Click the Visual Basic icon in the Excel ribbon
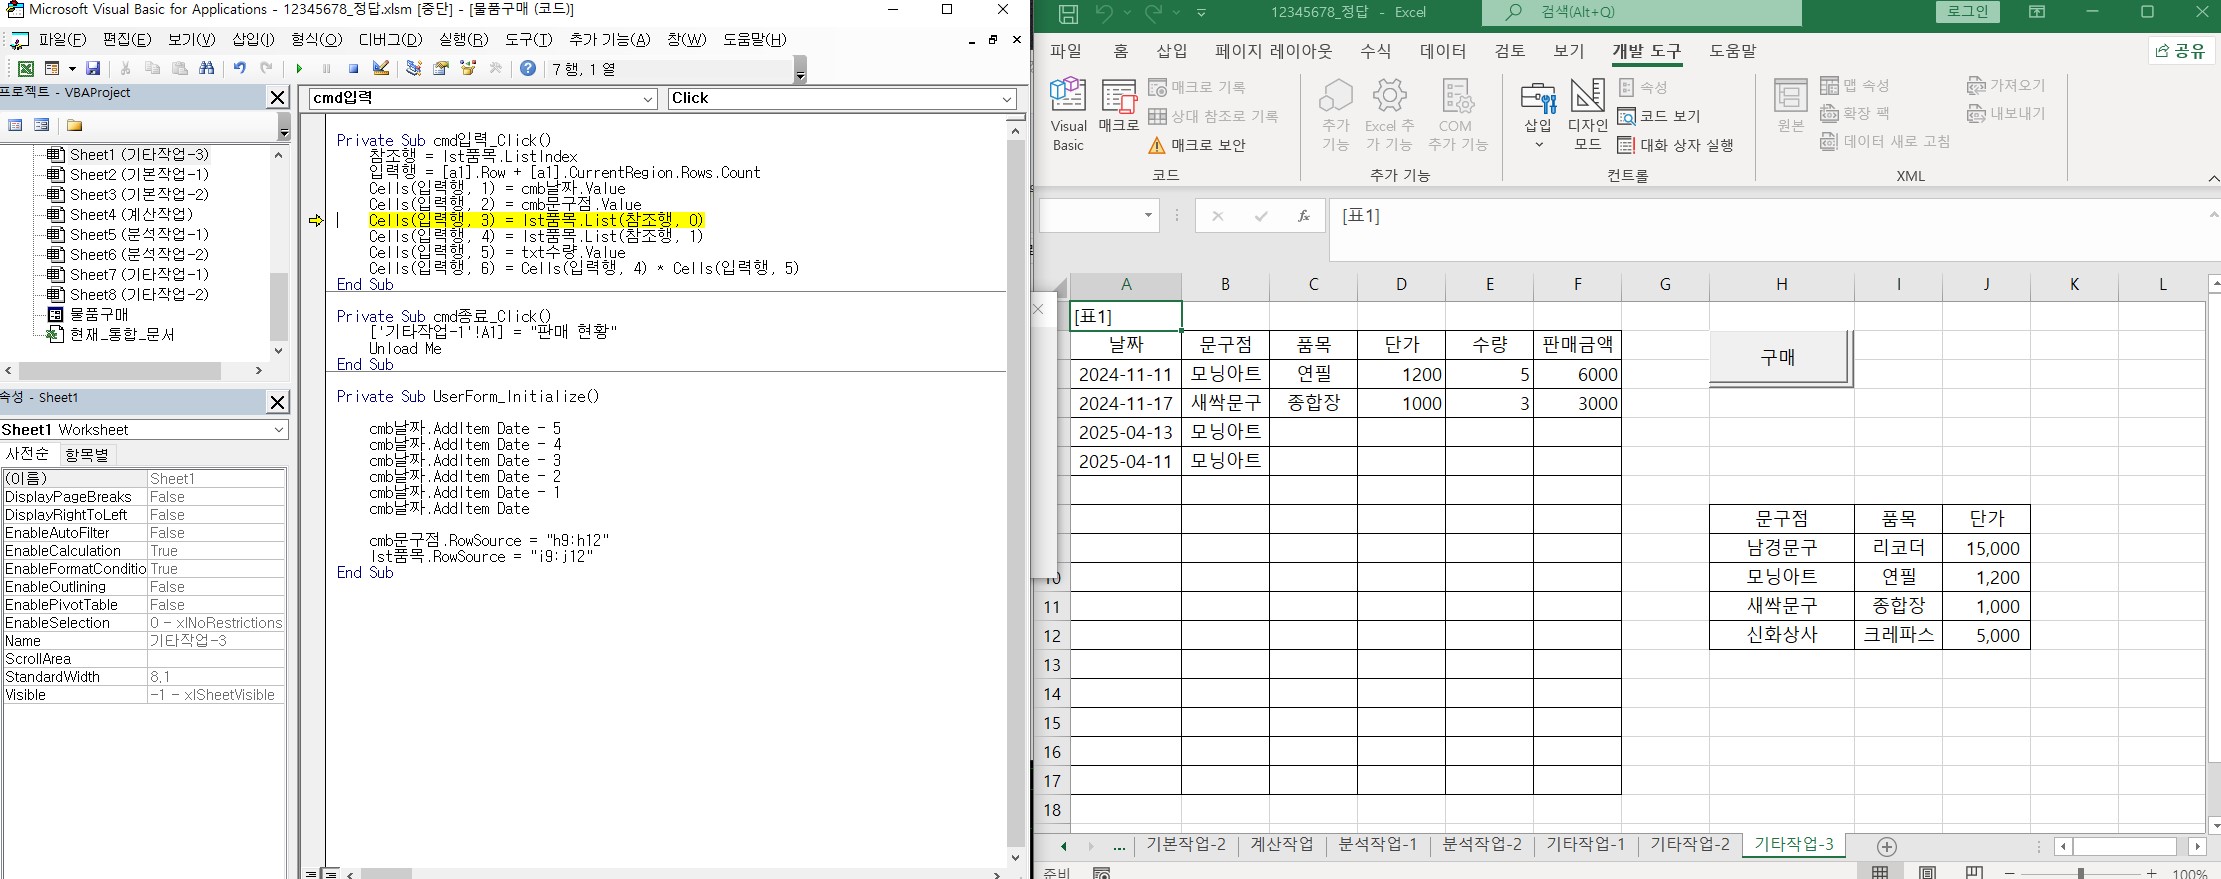This screenshot has height=879, width=2221. (1068, 114)
